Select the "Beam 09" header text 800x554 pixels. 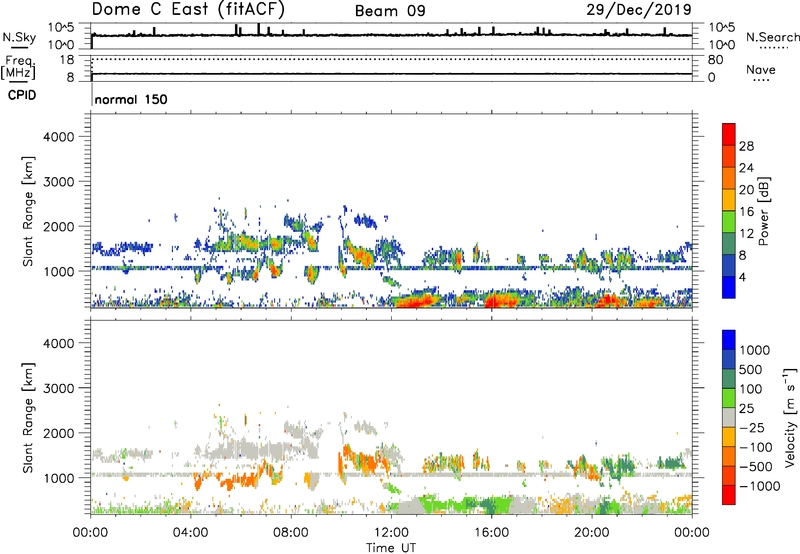pyautogui.click(x=390, y=11)
